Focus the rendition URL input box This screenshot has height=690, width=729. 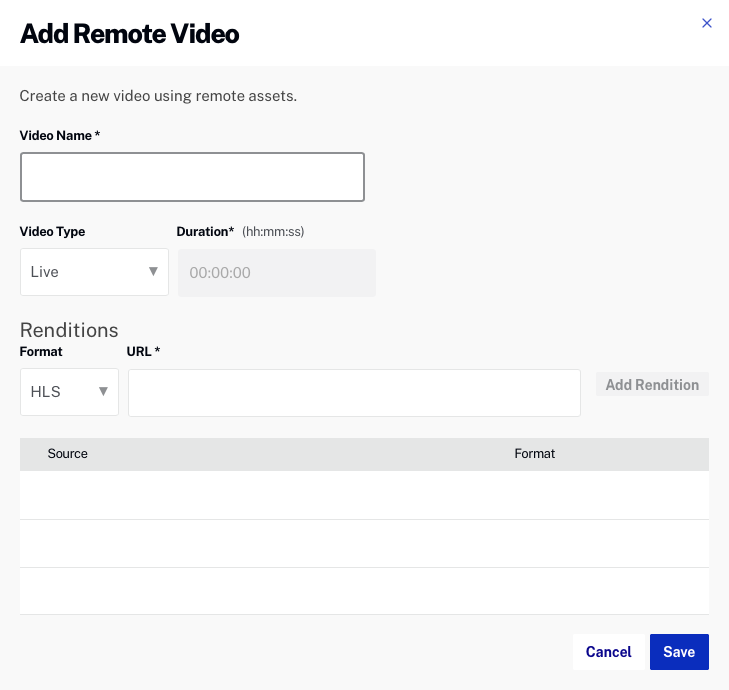click(354, 393)
